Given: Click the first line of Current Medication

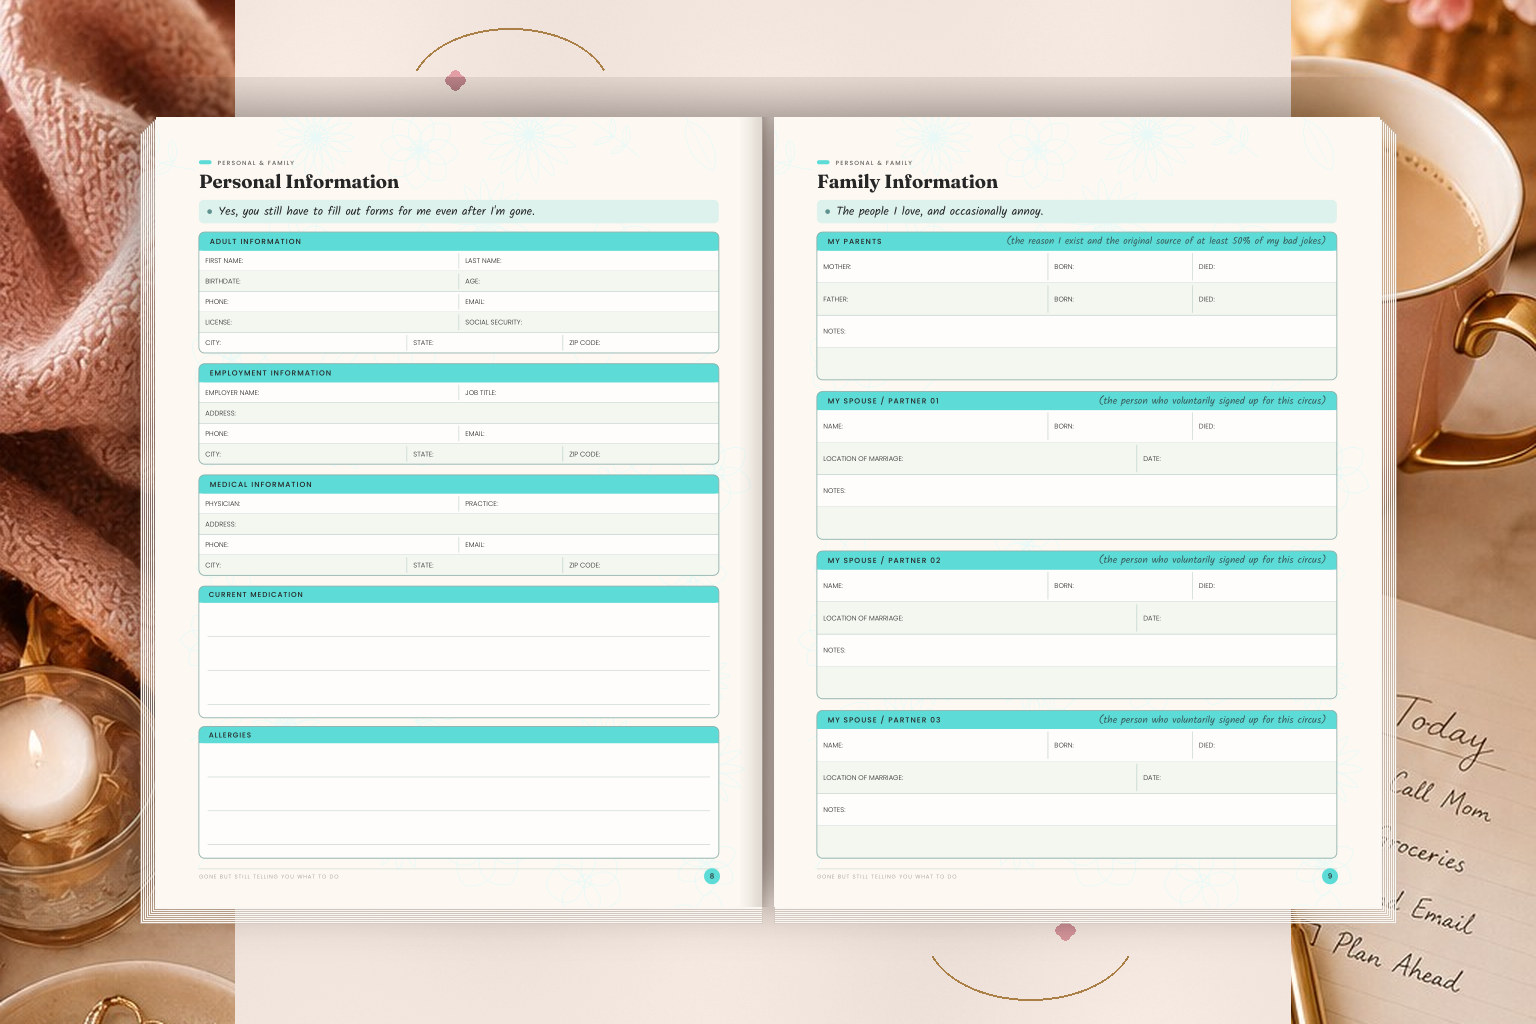Looking at the screenshot, I should click(459, 621).
